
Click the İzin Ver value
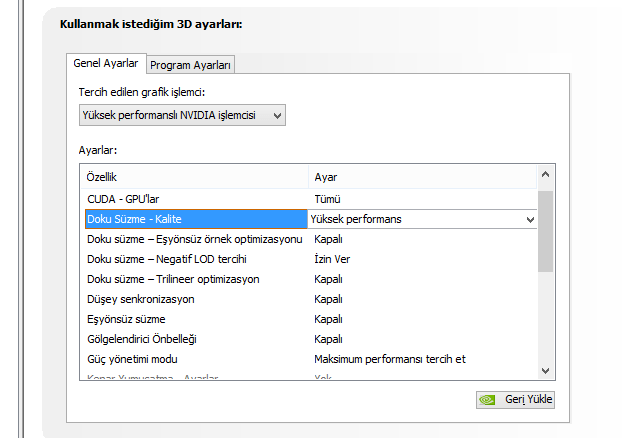point(332,259)
